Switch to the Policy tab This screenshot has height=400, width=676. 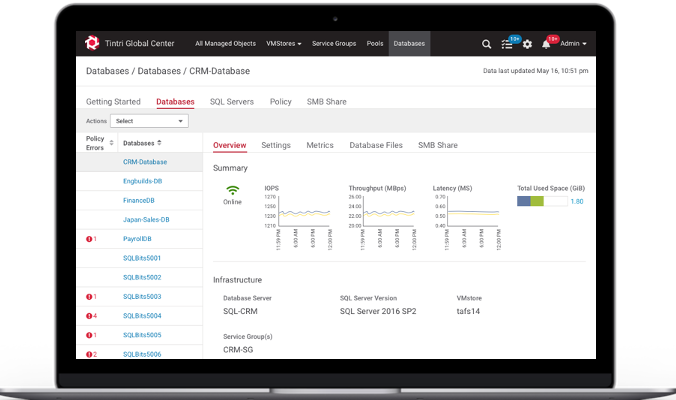[x=281, y=102]
